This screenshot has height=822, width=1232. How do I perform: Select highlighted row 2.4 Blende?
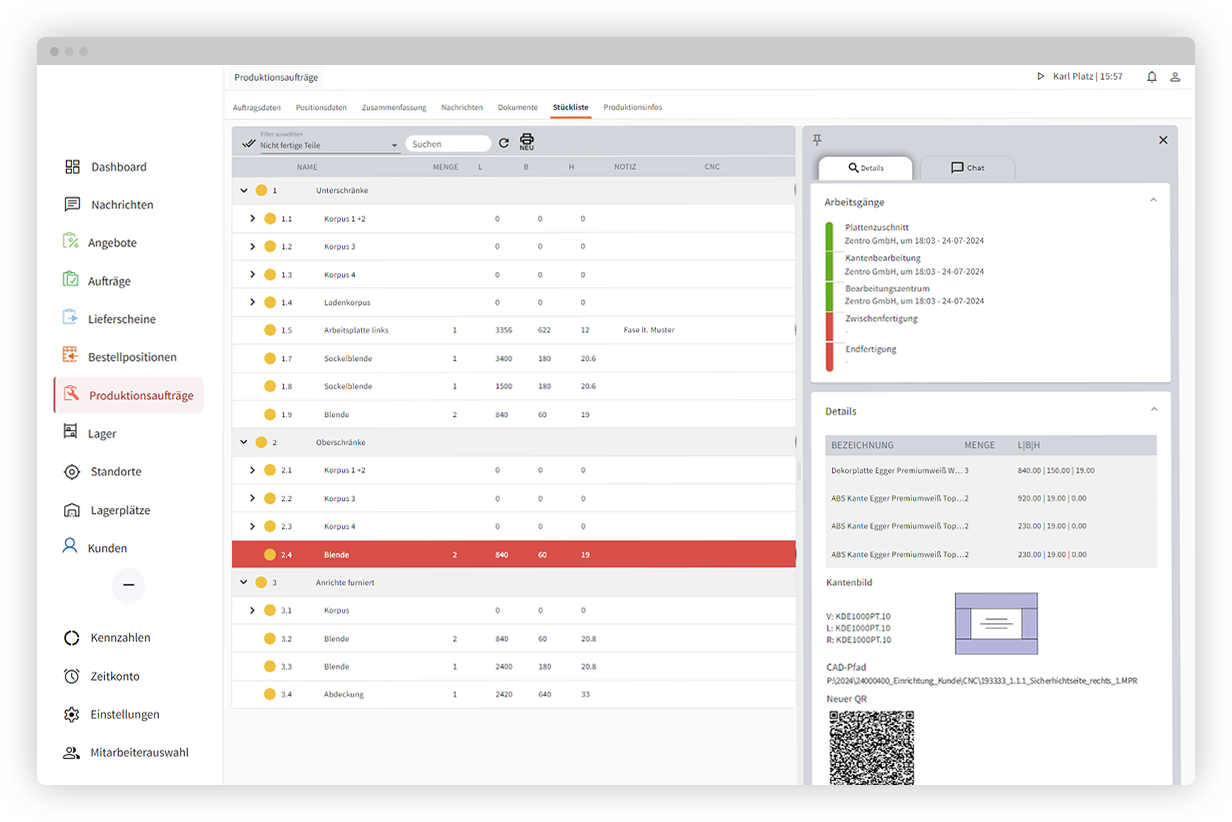click(514, 554)
